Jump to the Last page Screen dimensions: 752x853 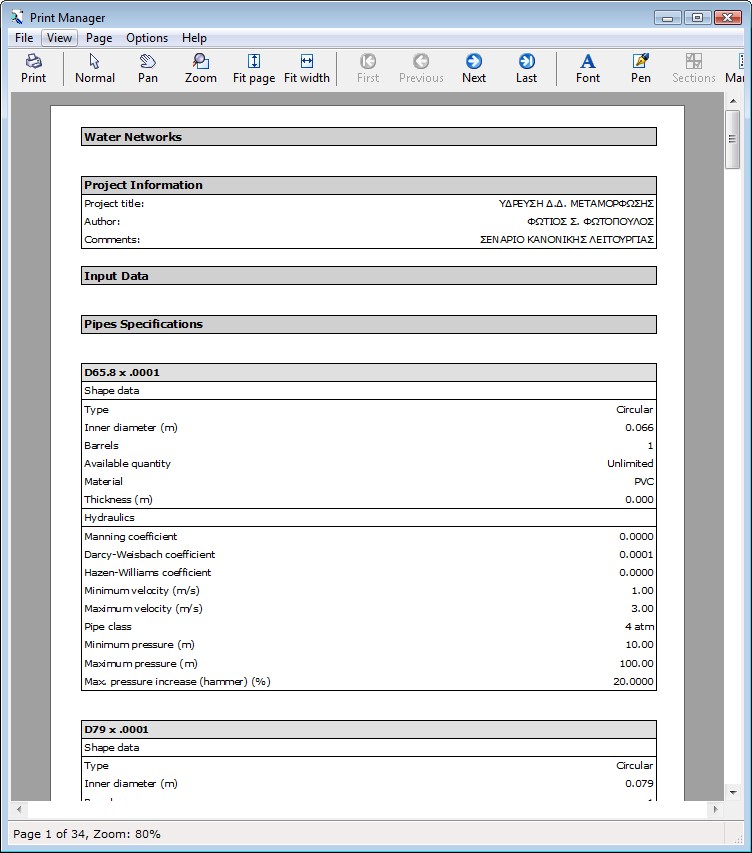527,68
